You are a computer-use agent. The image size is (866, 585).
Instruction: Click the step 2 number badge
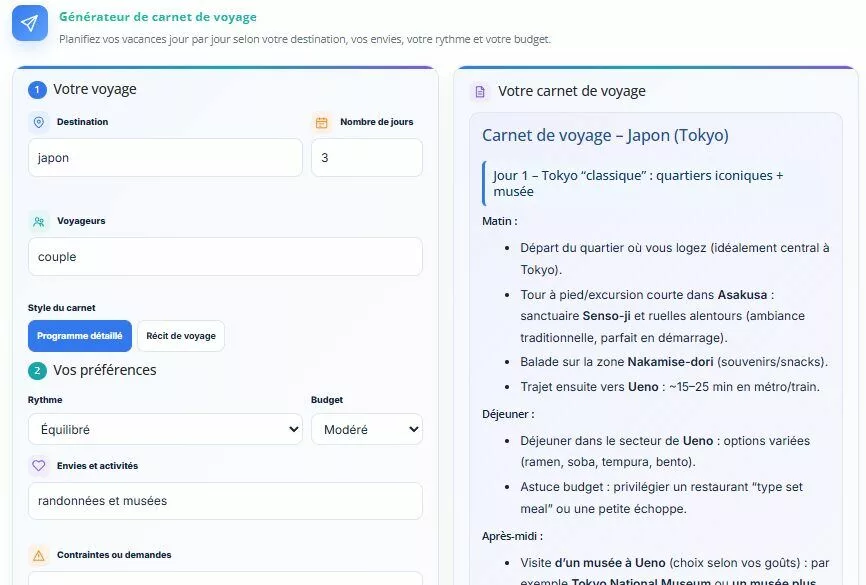click(37, 370)
